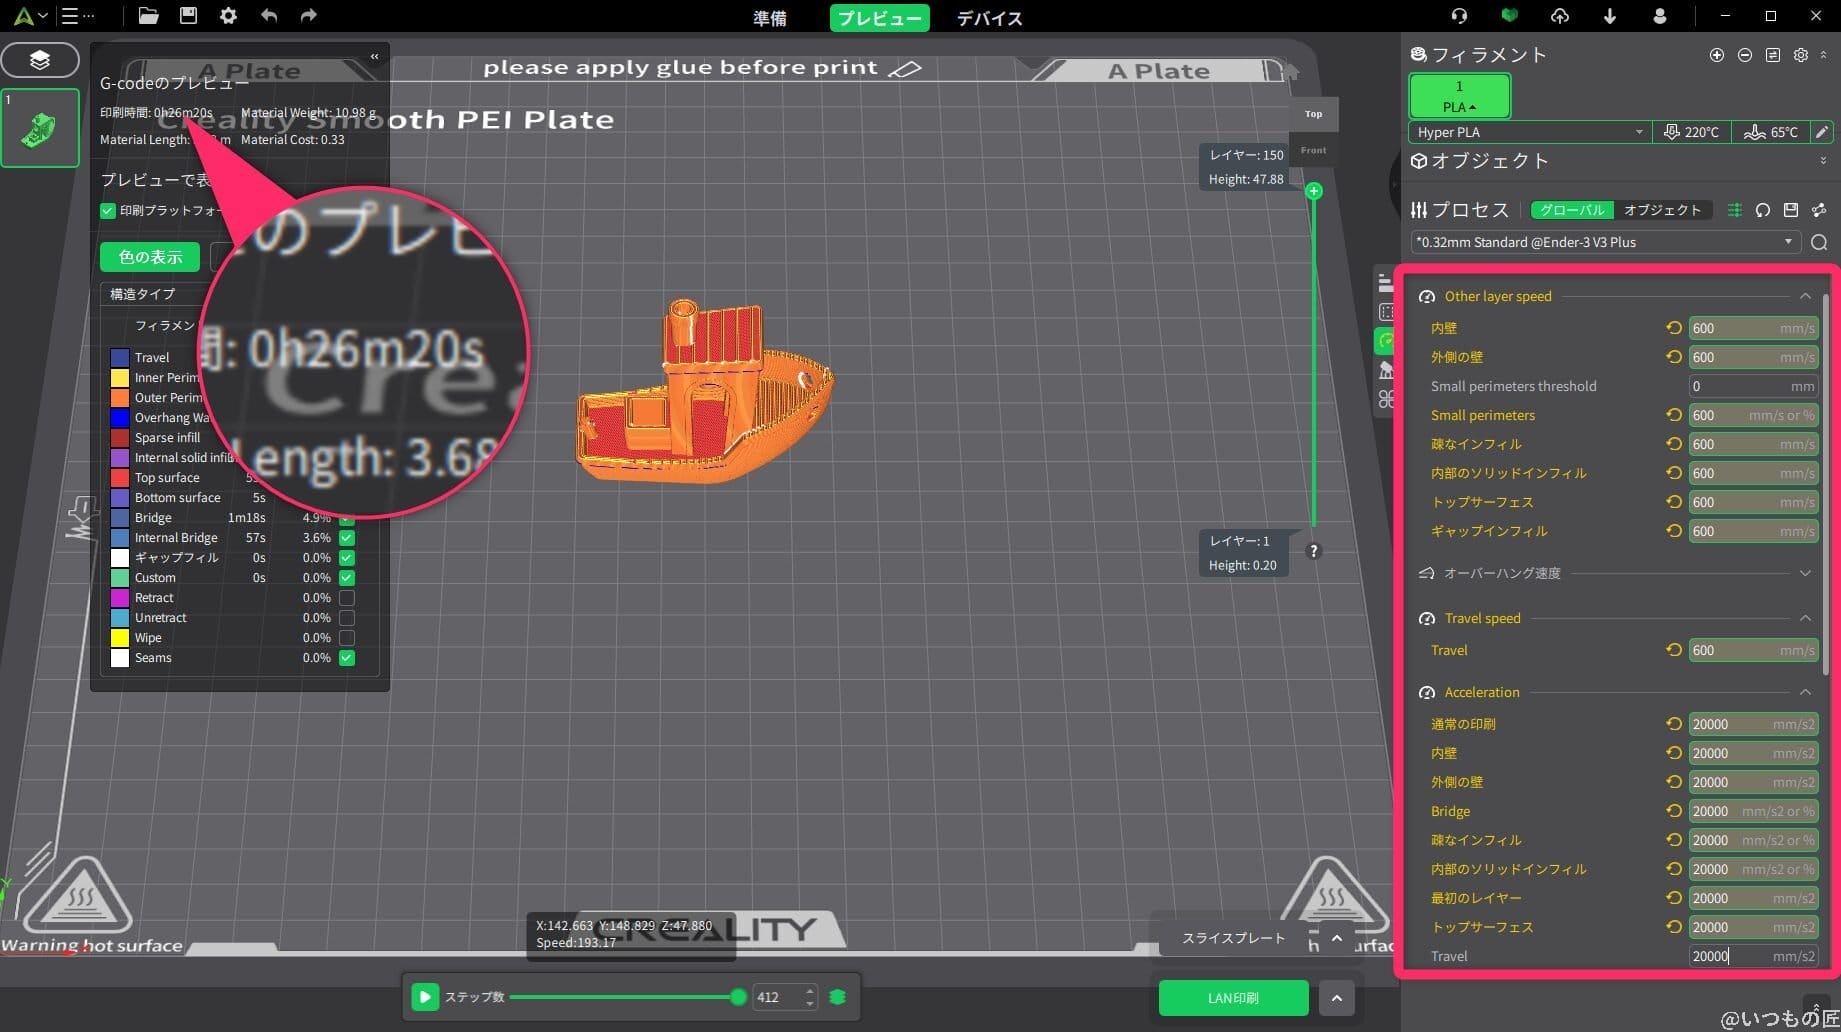
Task: Select the plate thumbnail in left sidebar
Action: click(x=40, y=127)
